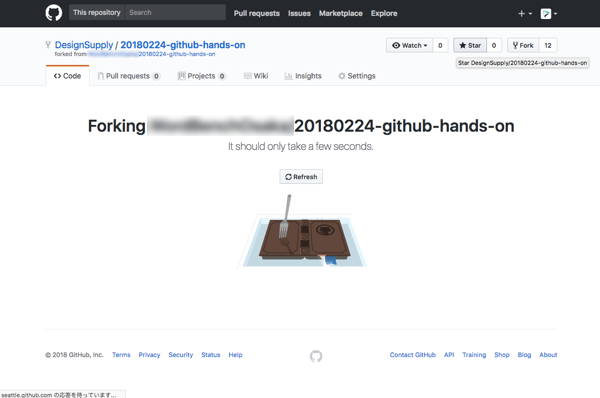
Task: Open the Contact GitHub footer link
Action: click(x=412, y=355)
